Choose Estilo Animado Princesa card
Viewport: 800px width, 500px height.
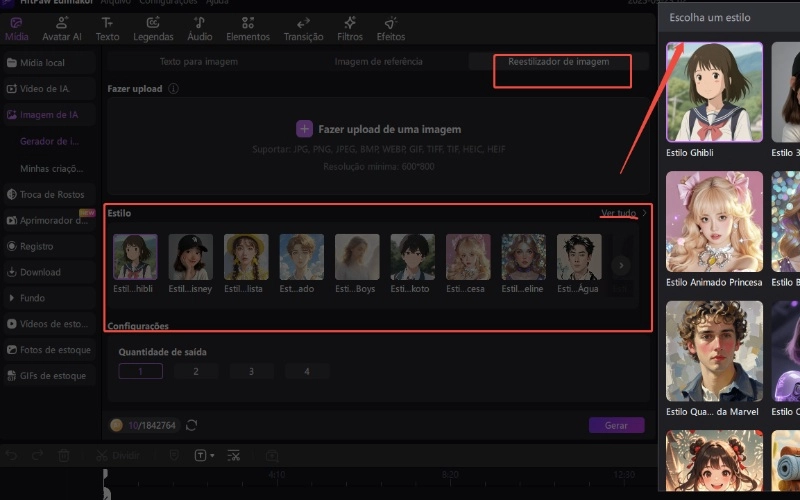pos(714,221)
